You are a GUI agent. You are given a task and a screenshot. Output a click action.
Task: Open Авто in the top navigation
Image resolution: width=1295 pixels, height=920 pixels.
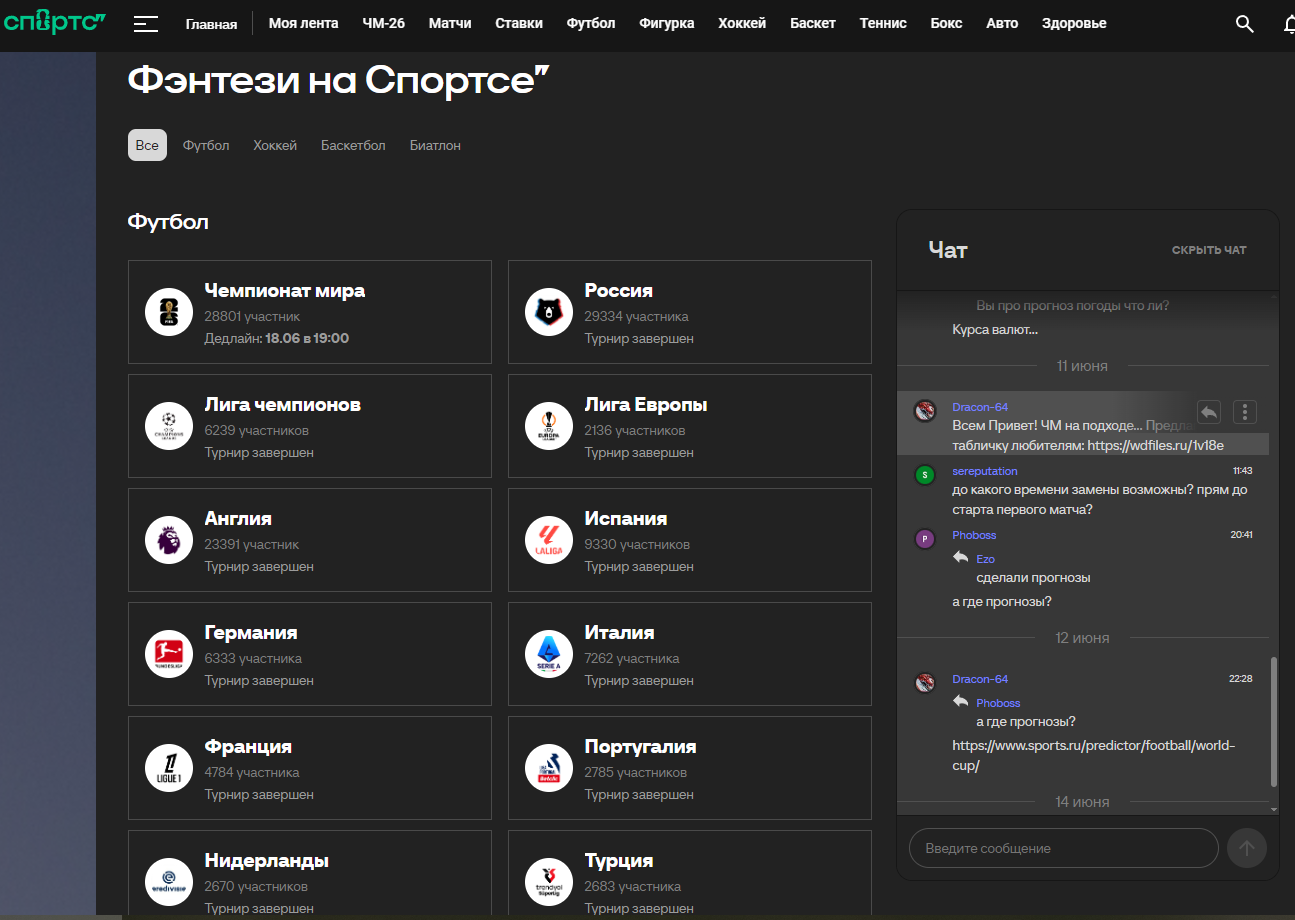pos(1002,23)
